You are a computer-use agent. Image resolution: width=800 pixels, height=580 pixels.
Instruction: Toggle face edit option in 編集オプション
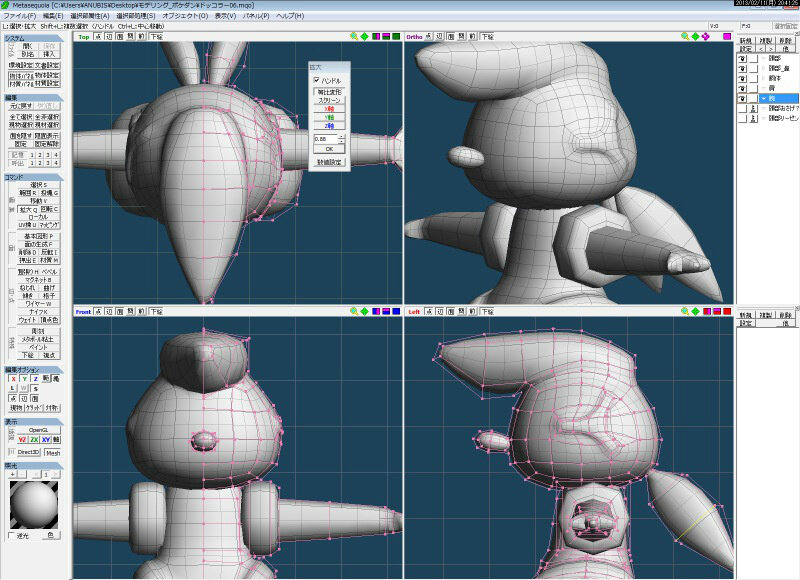click(x=35, y=398)
